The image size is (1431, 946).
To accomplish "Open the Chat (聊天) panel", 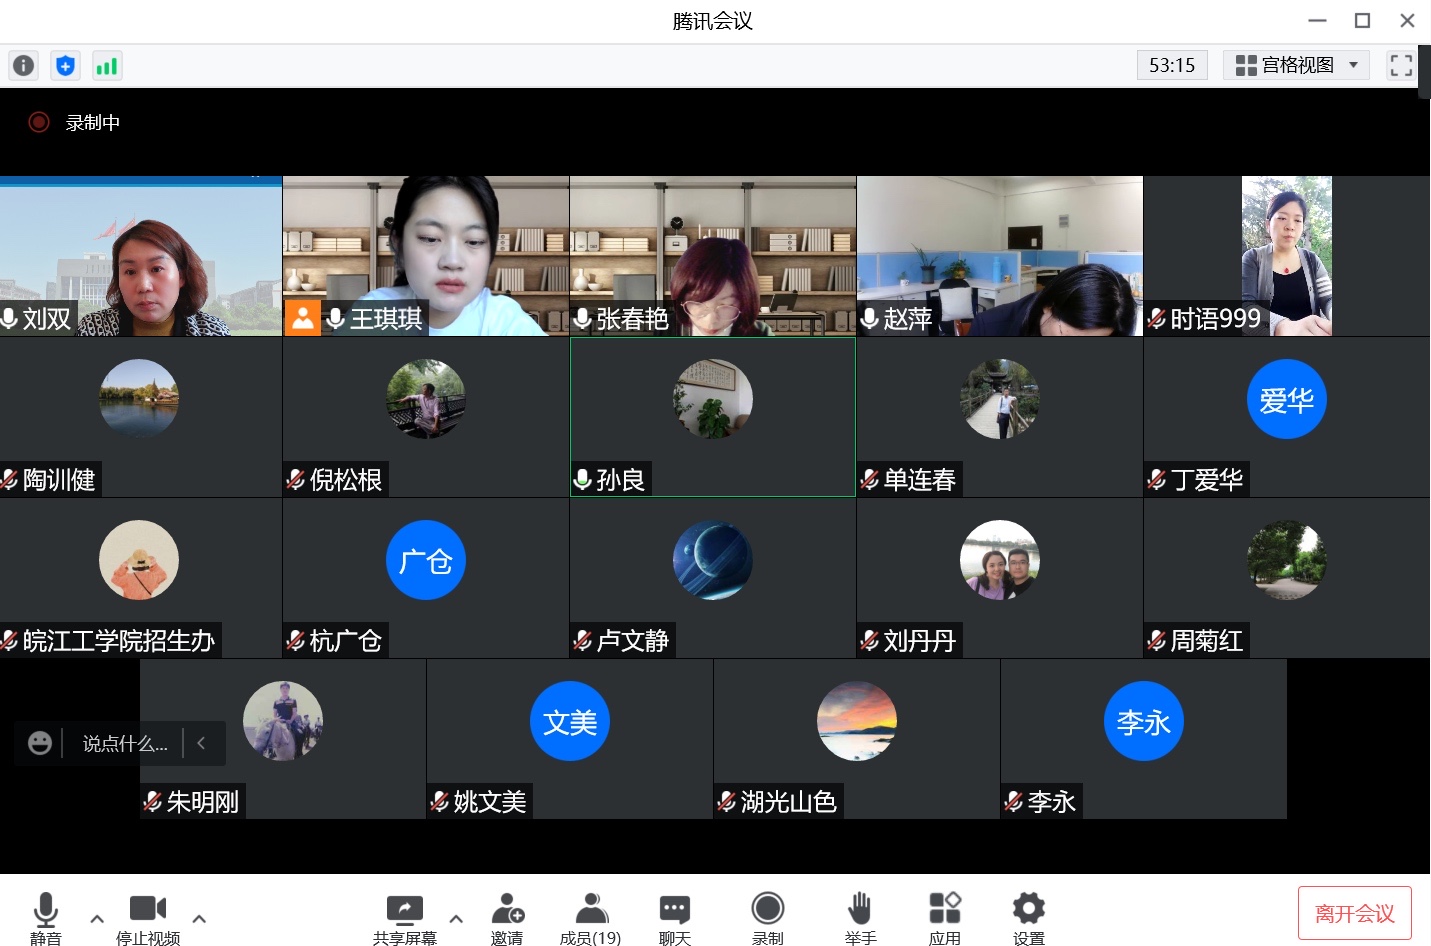I will [x=674, y=917].
